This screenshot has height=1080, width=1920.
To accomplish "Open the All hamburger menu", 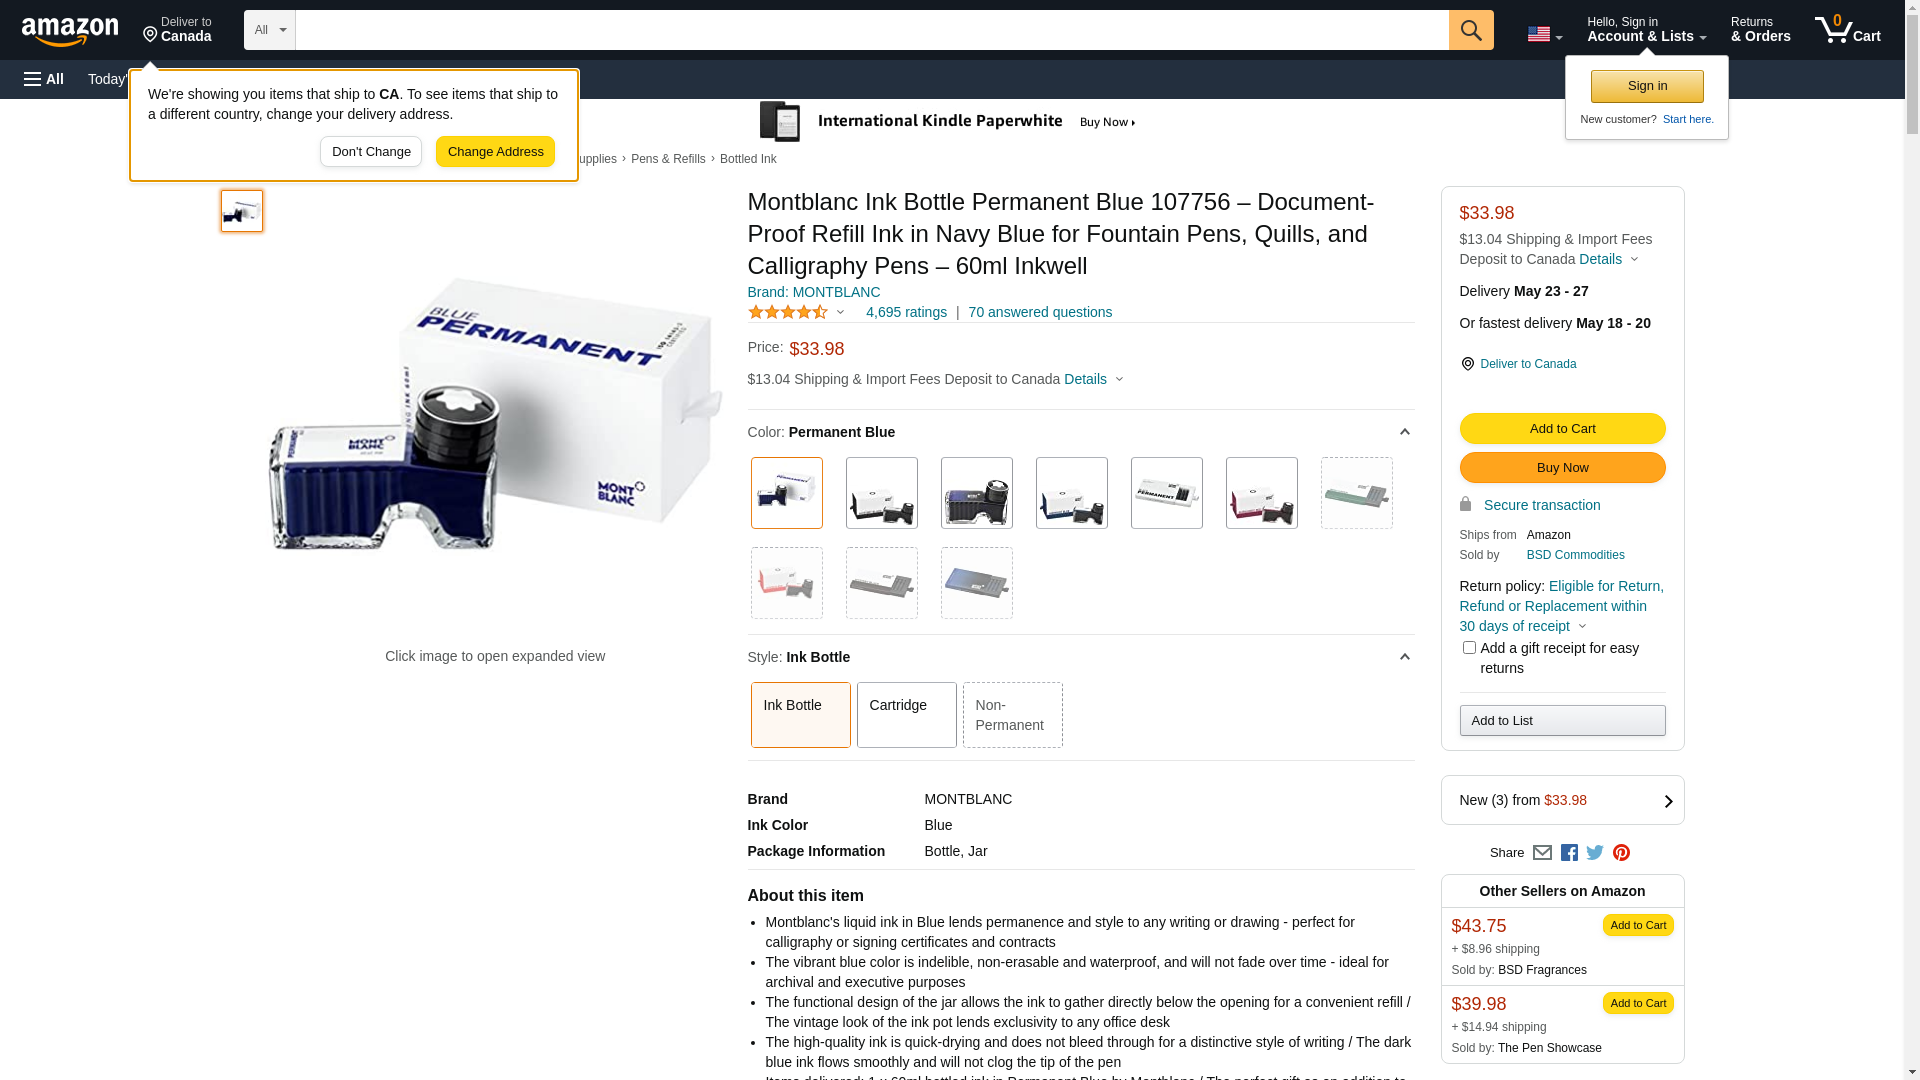I will click(x=44, y=79).
